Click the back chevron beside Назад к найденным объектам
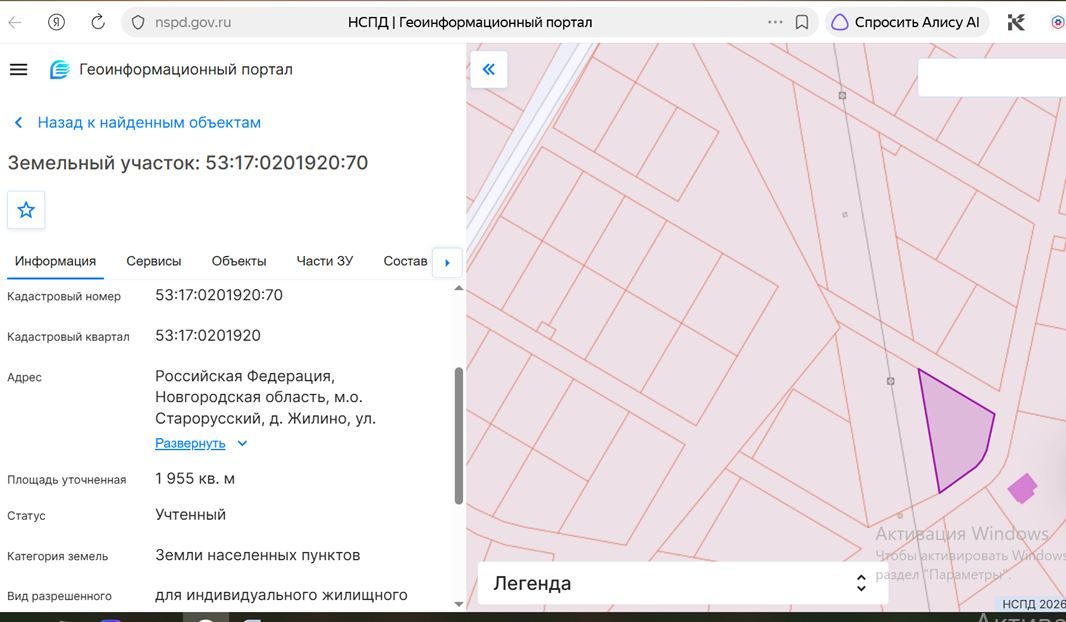The height and width of the screenshot is (622, 1066). pyautogui.click(x=18, y=123)
